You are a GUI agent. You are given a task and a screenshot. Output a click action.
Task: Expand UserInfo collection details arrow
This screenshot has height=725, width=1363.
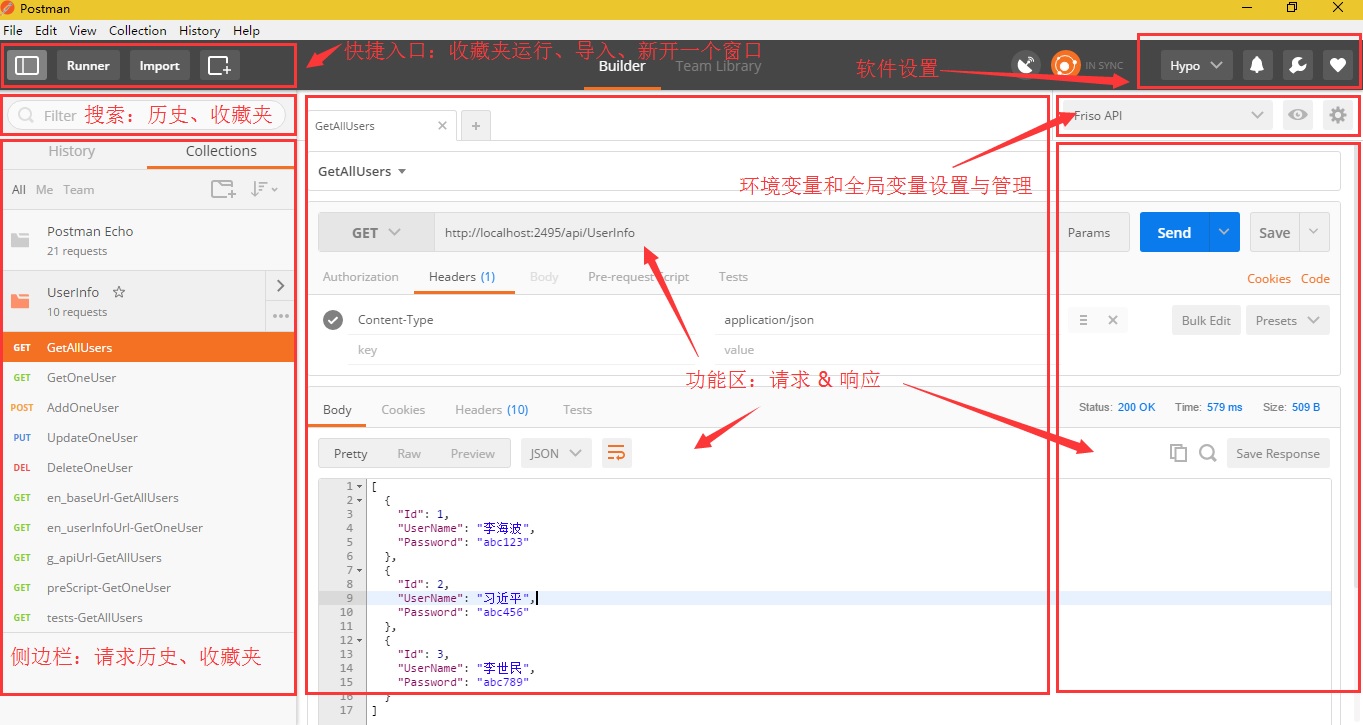coord(280,286)
